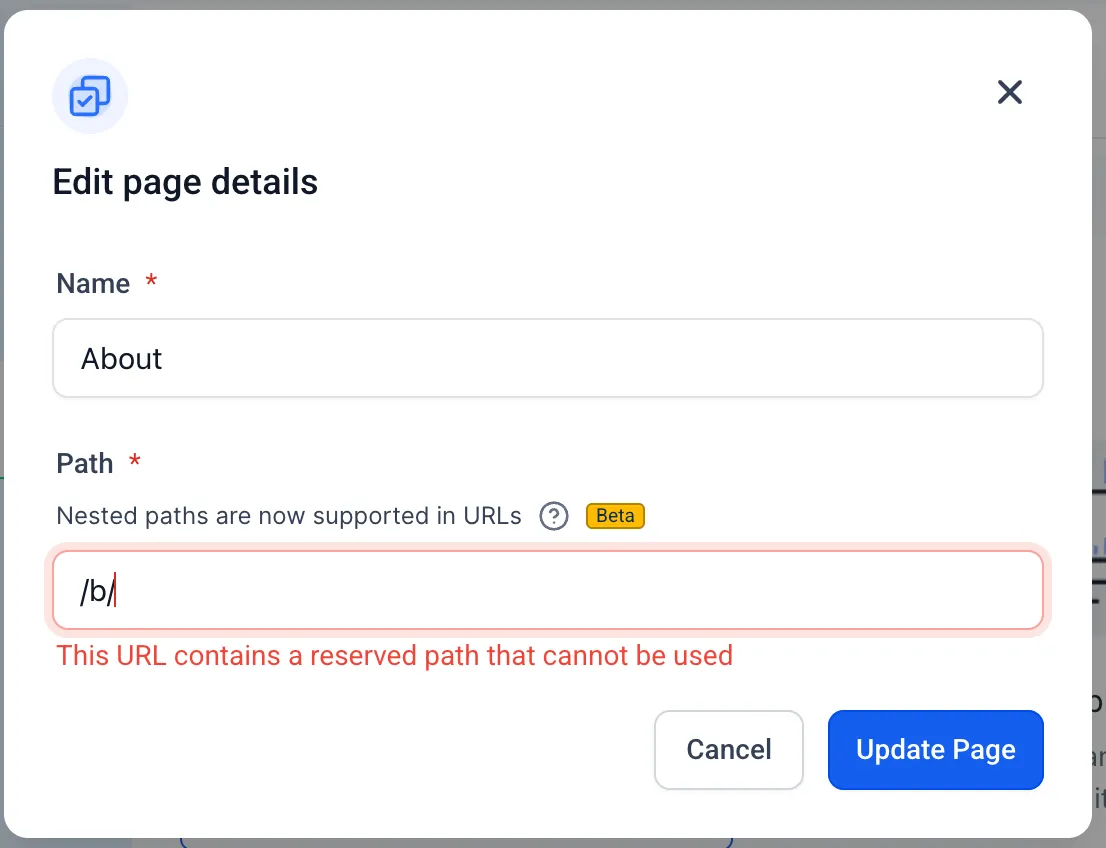
Task: Click the Update Page button
Action: coord(935,749)
